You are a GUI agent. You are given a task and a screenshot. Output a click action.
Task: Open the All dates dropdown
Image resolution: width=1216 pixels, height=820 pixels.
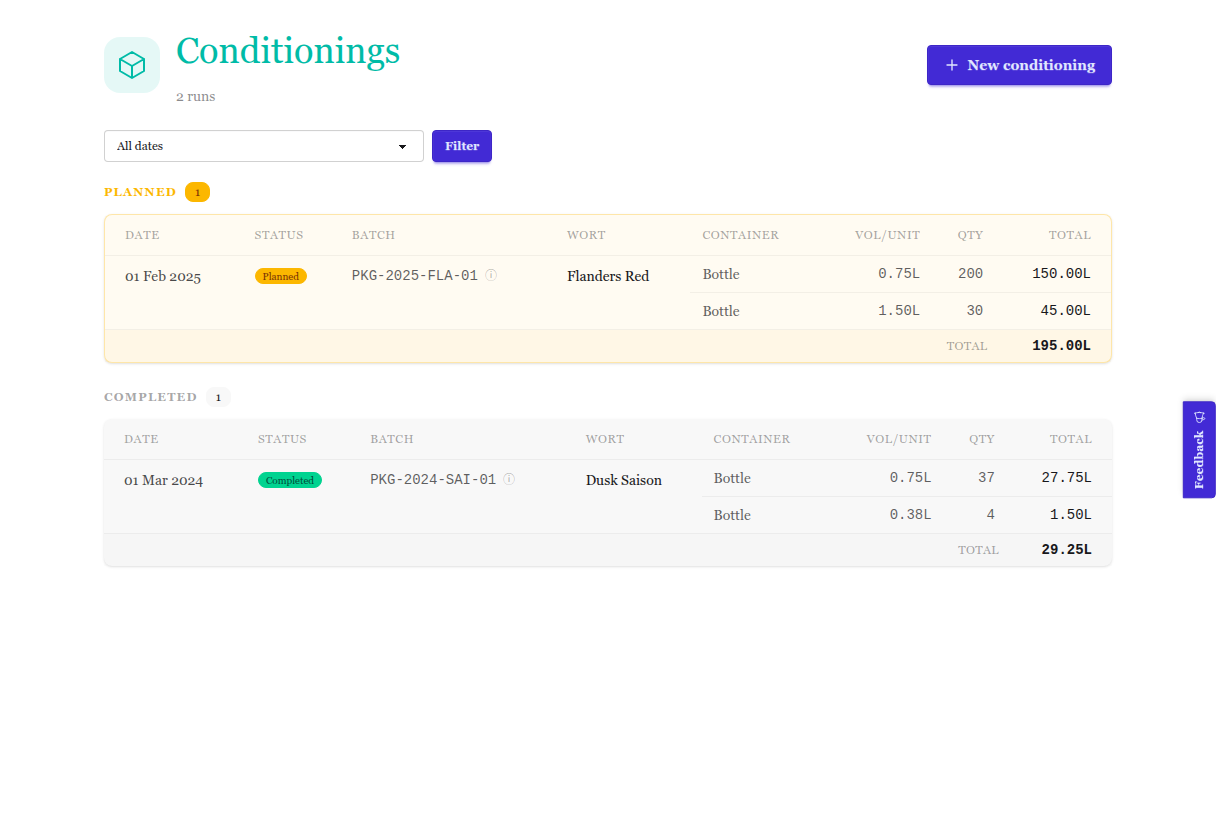(x=263, y=146)
